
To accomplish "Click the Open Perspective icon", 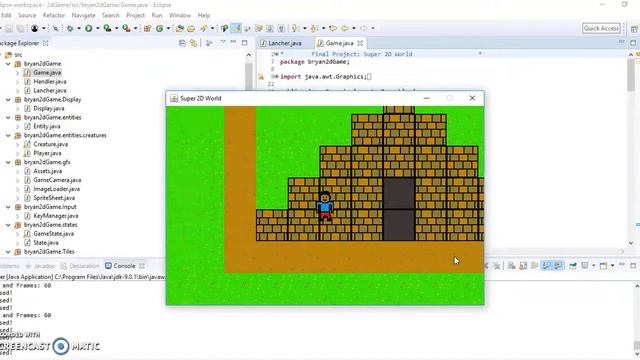I will [x=634, y=29].
